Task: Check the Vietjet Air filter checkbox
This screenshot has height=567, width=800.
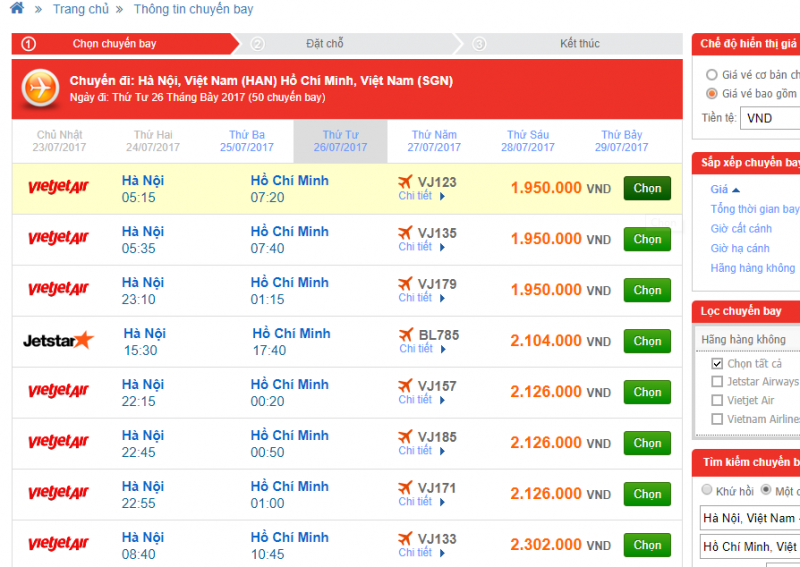Action: [x=717, y=400]
